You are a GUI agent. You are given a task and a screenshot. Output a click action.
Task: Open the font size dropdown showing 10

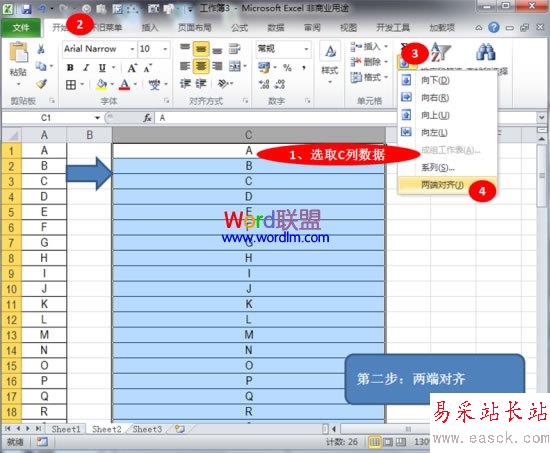[165, 49]
